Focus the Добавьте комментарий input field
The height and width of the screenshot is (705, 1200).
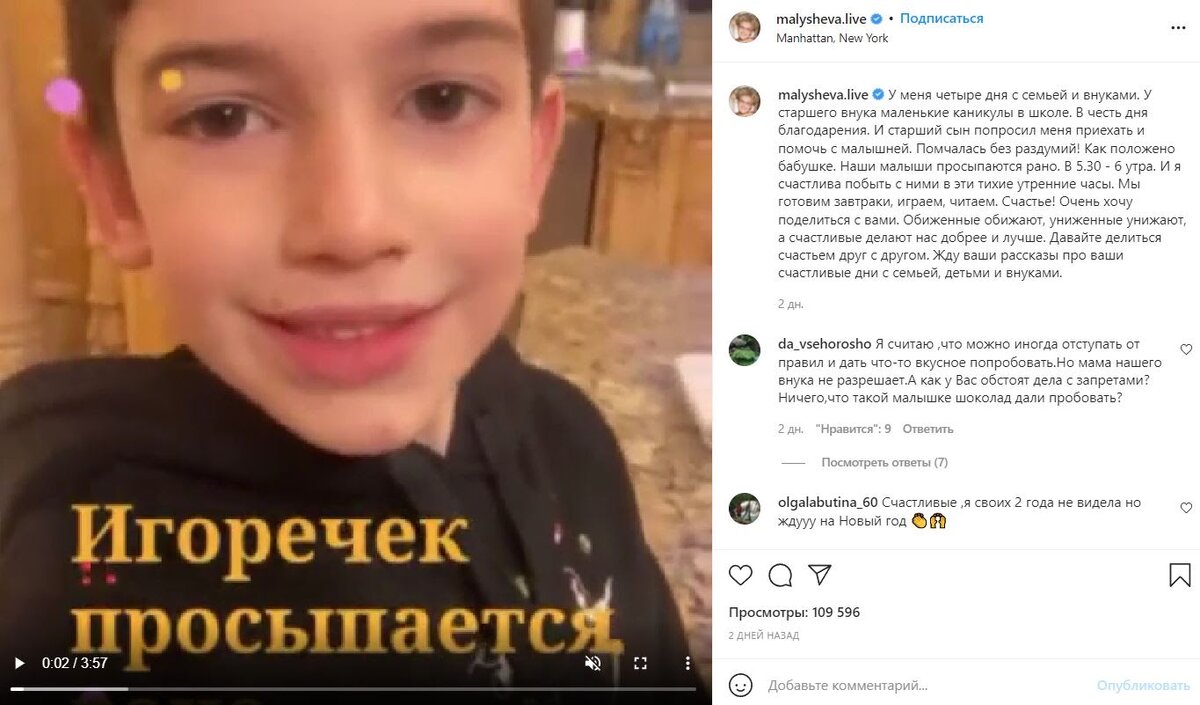pyautogui.click(x=925, y=686)
